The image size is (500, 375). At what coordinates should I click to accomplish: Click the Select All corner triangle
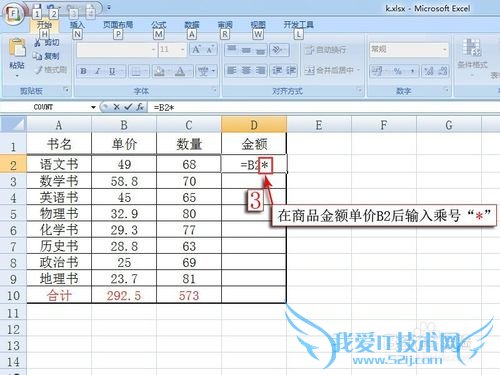13,125
